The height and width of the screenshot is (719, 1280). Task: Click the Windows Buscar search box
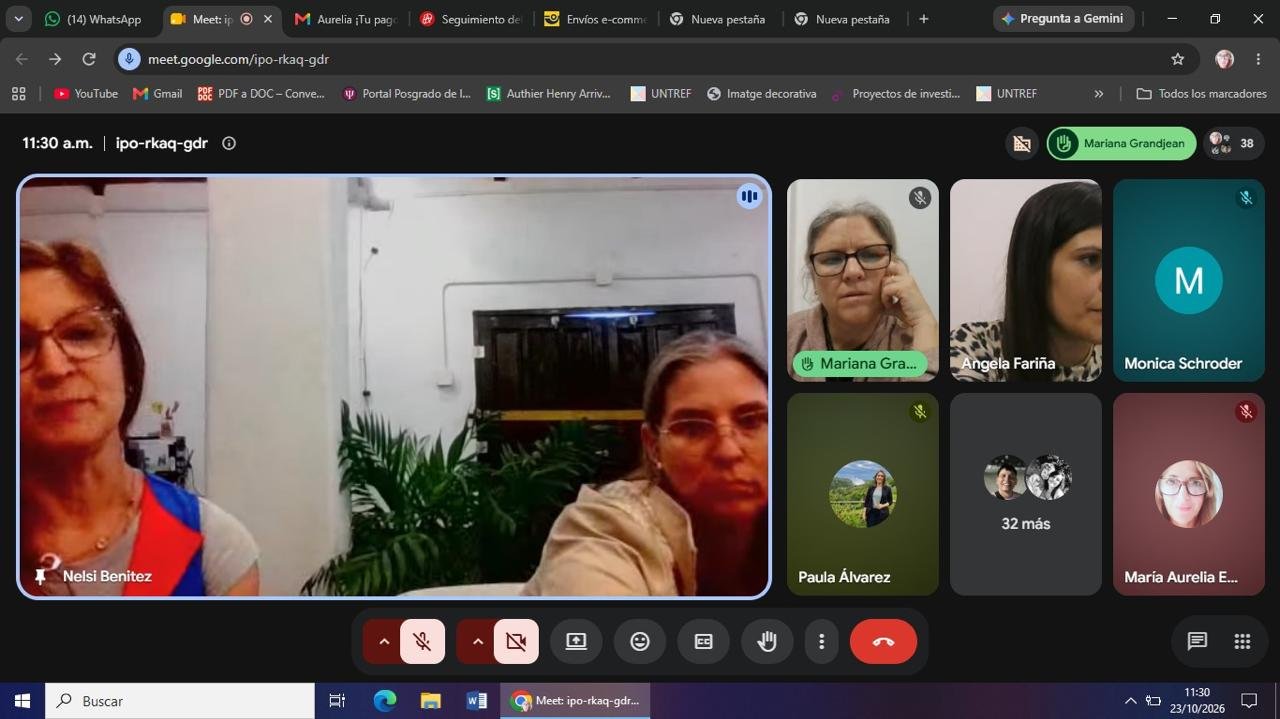(x=180, y=701)
